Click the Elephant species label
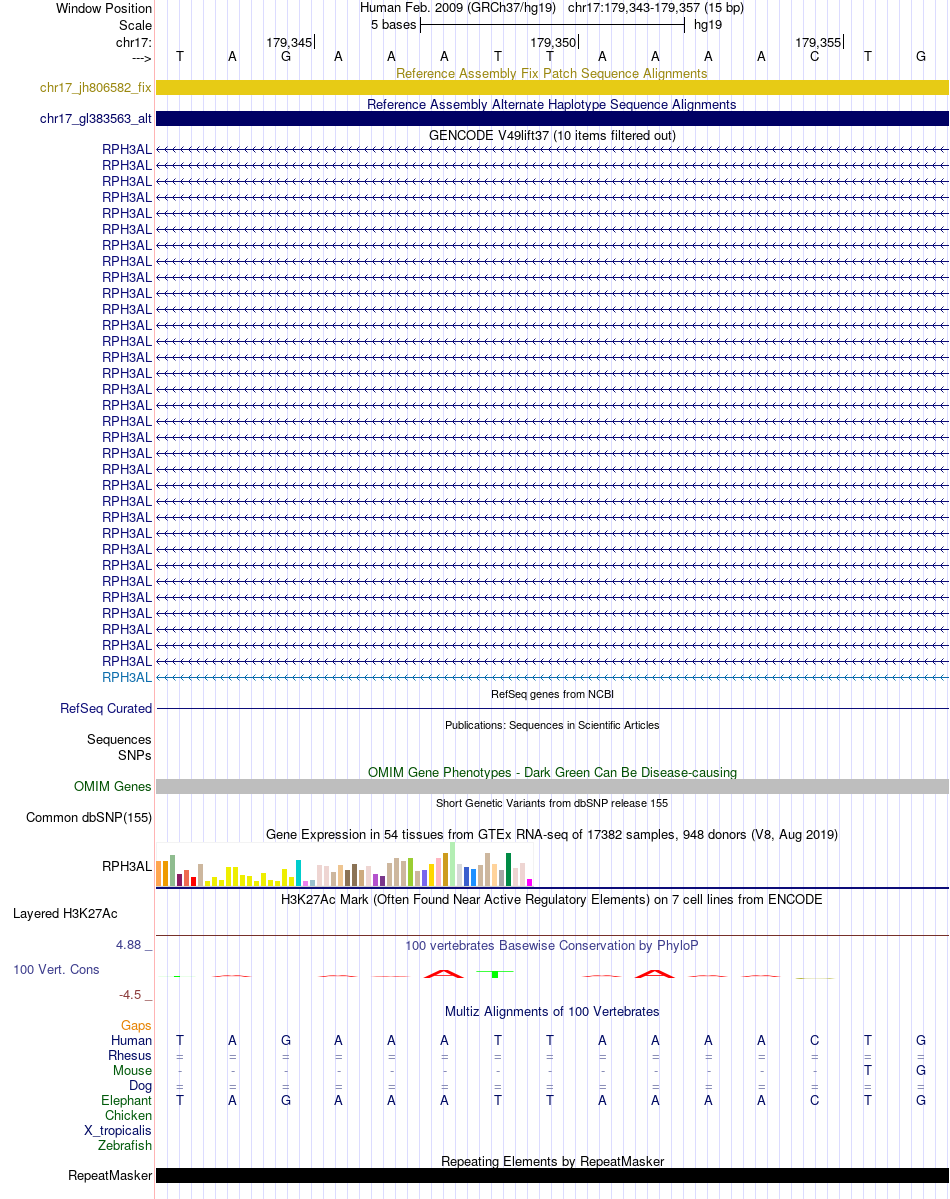 coord(126,1100)
